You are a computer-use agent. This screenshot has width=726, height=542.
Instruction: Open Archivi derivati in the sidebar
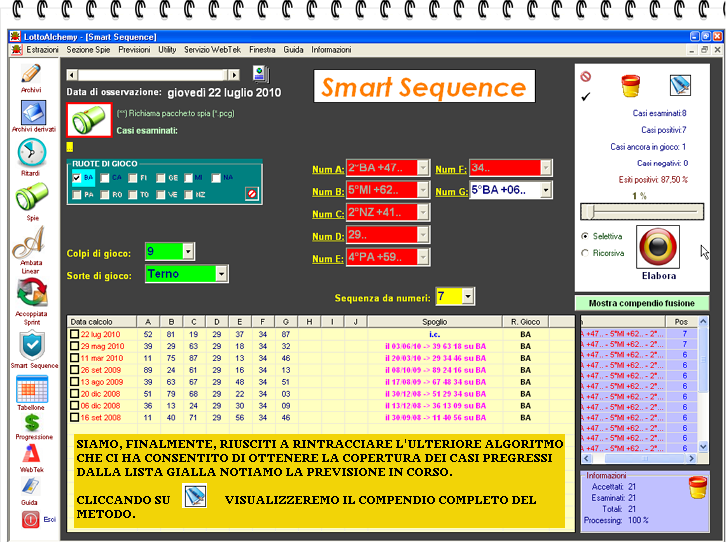click(x=33, y=112)
